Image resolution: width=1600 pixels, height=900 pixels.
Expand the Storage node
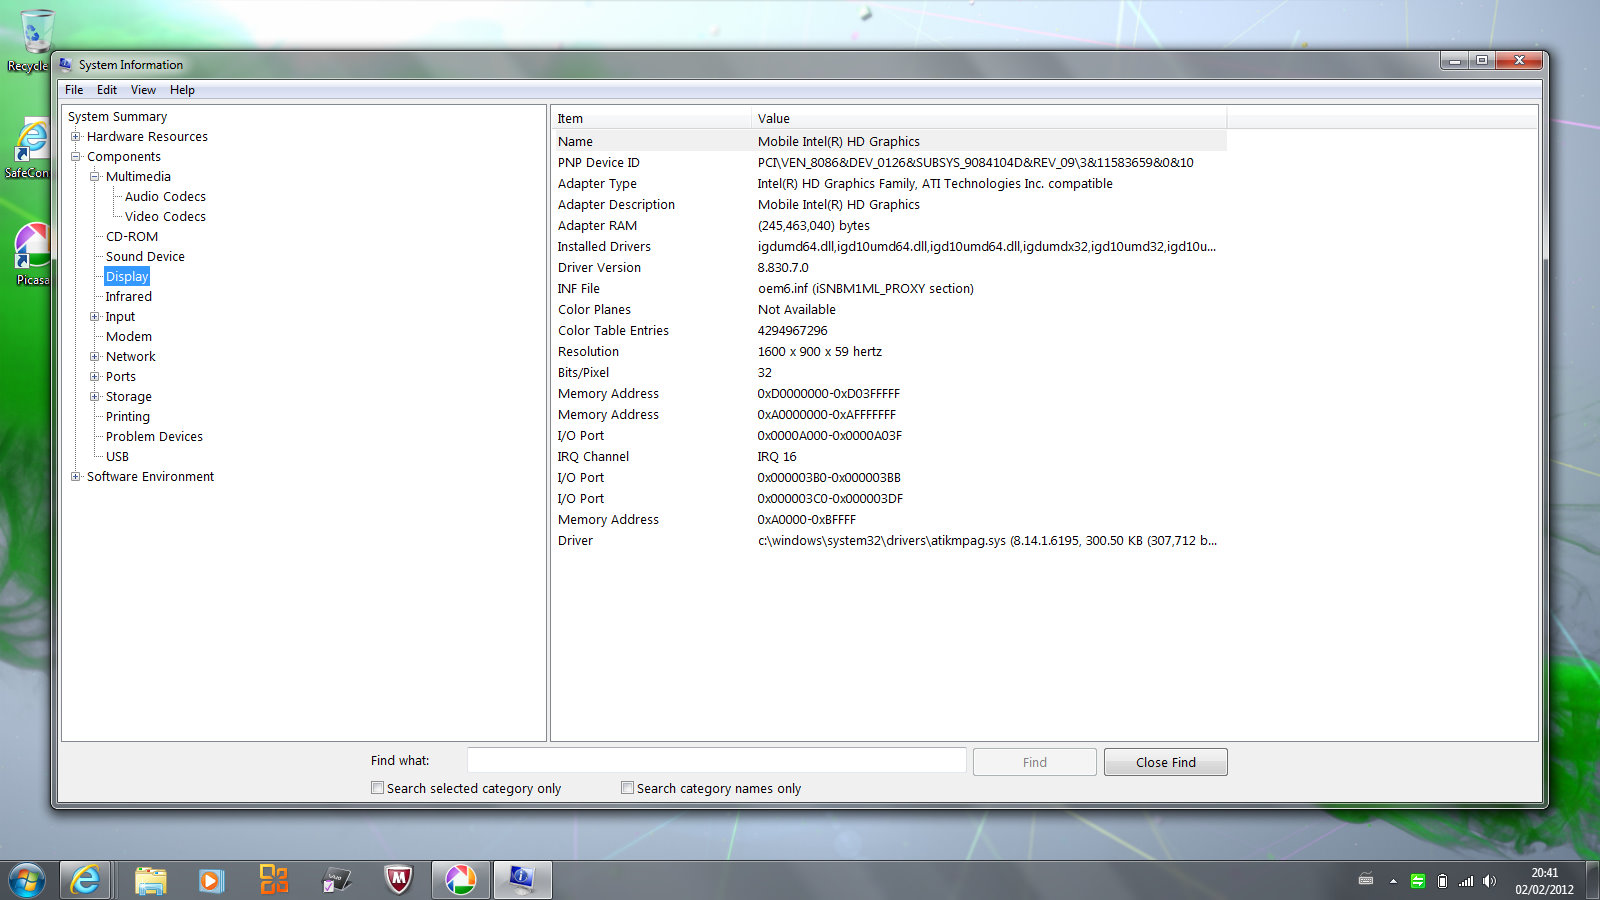point(95,397)
